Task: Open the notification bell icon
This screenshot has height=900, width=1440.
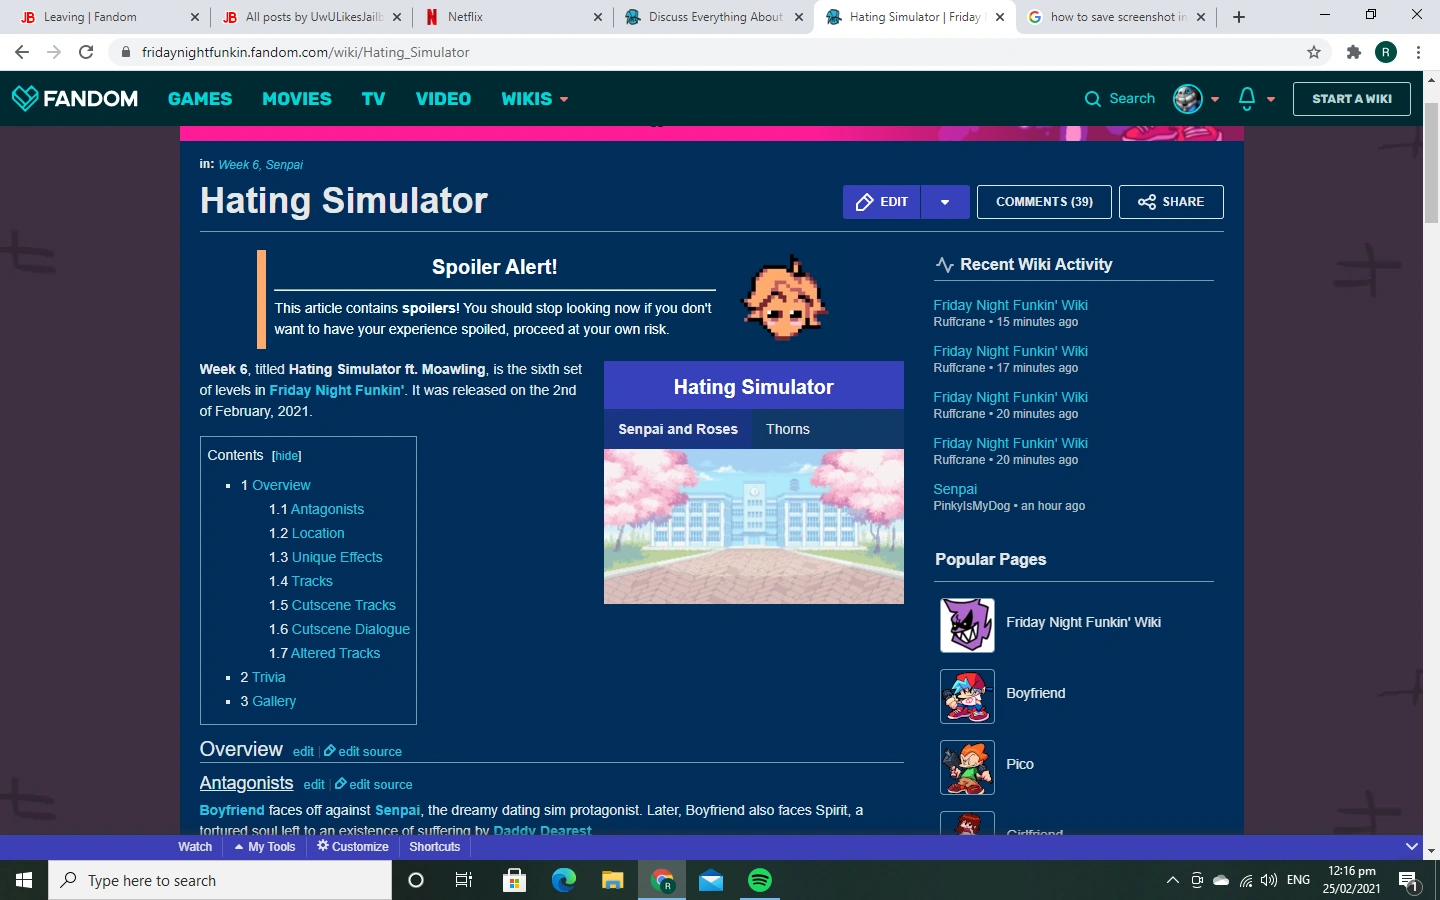Action: (1246, 98)
